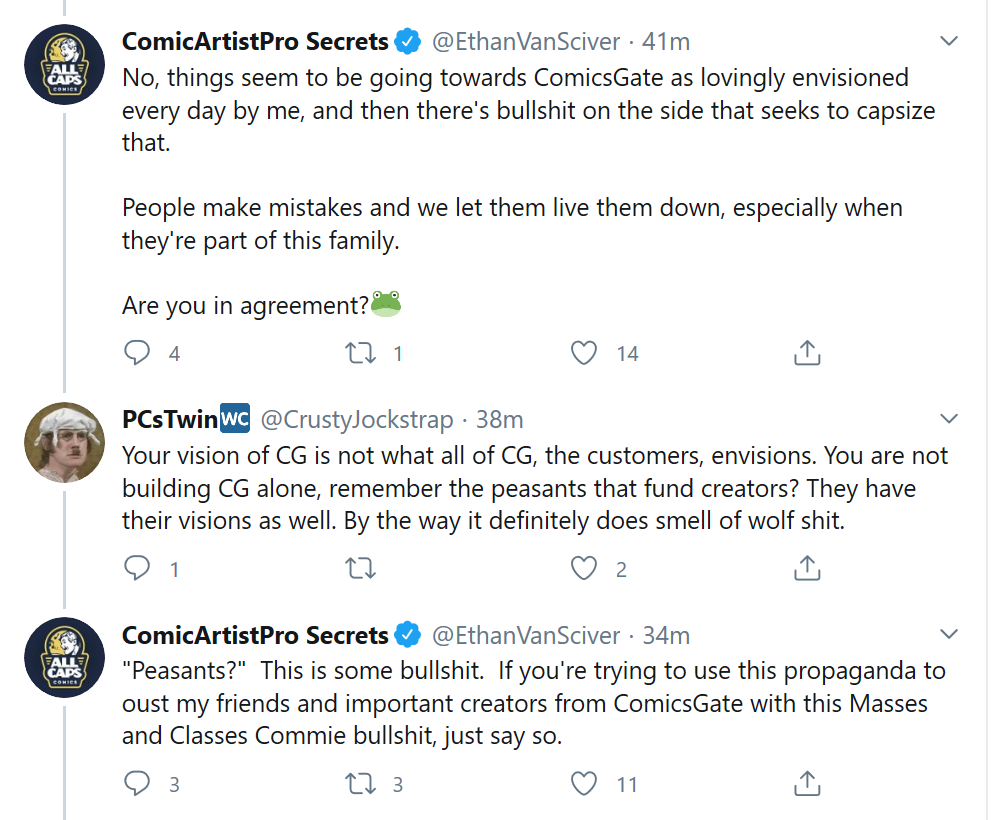
Task: Open the @CrustyJockstrap profile handle
Action: click(356, 420)
